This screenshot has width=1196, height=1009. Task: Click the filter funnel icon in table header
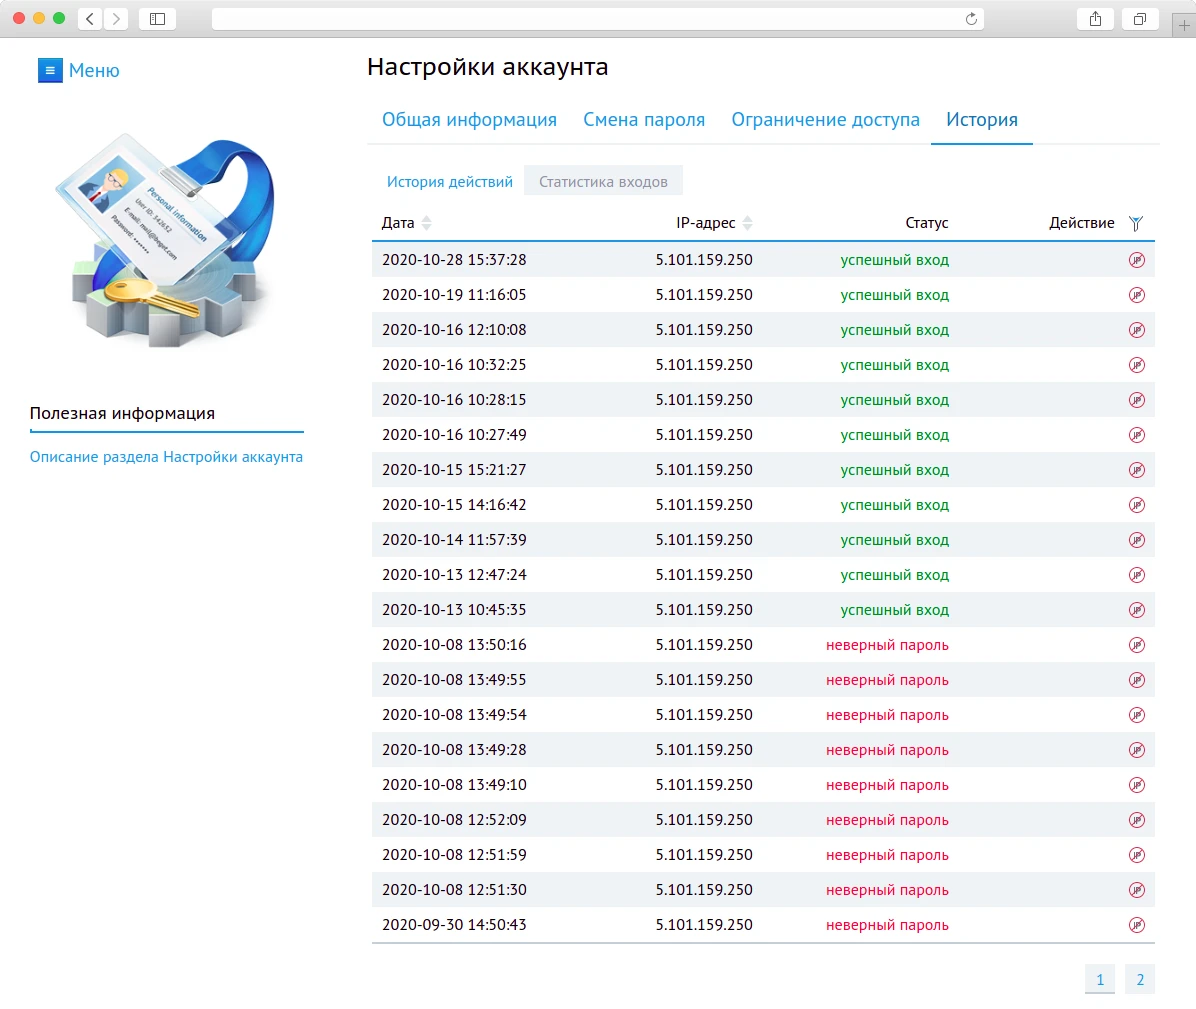pos(1135,223)
